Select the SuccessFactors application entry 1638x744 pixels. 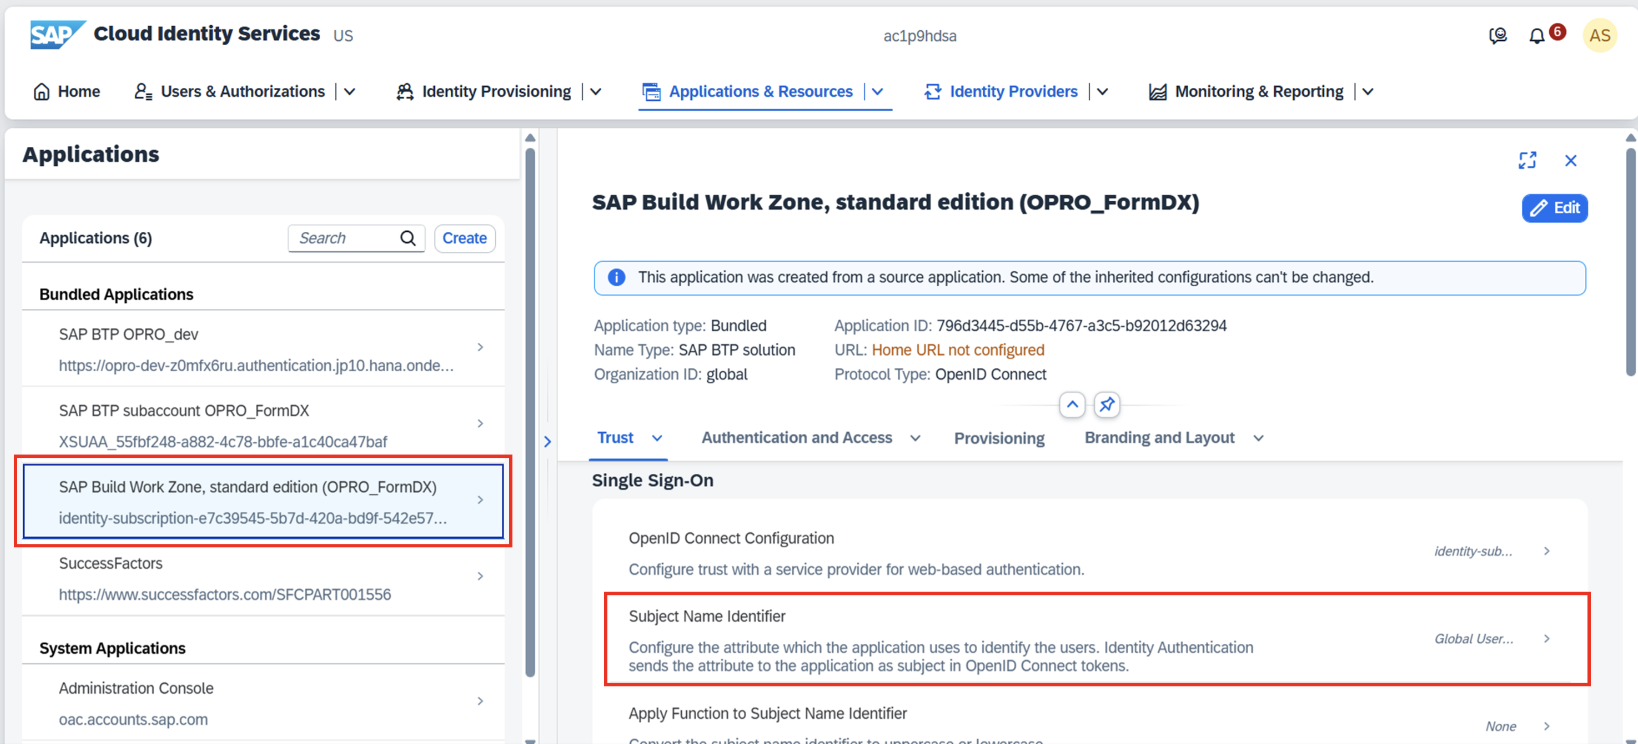pyautogui.click(x=263, y=578)
